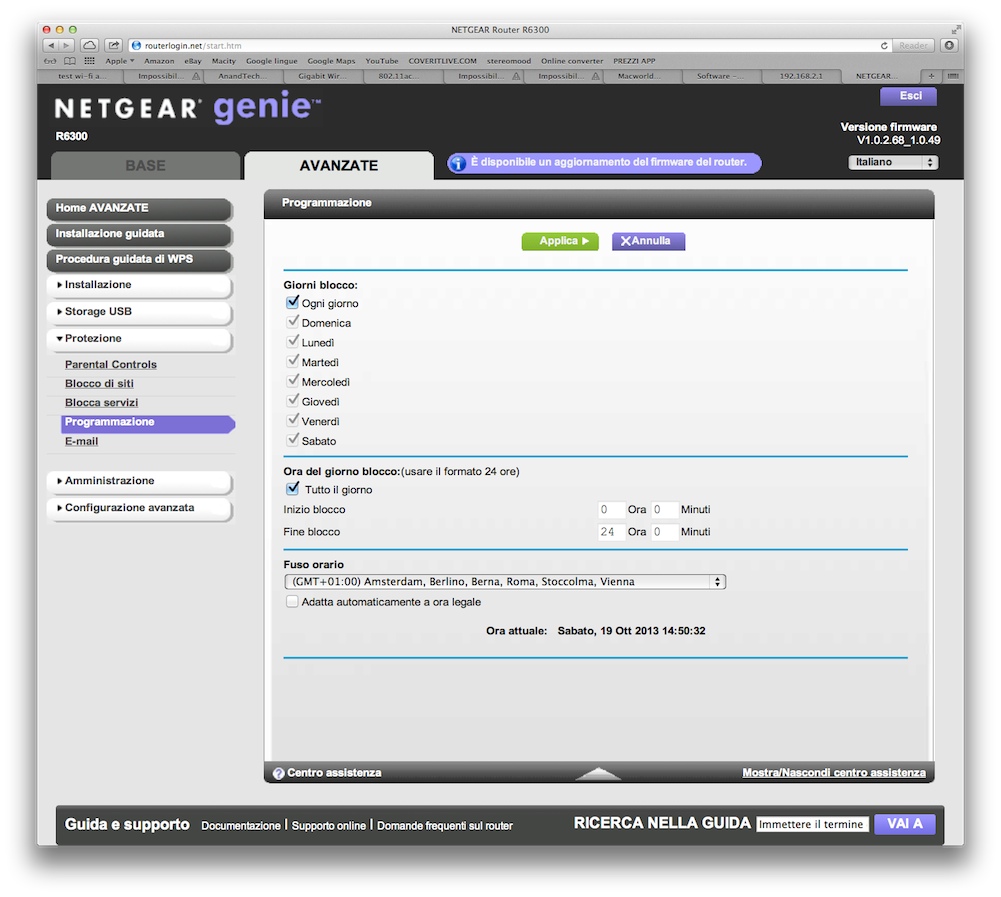Open Home AVANZATE
The width and height of the screenshot is (1001, 897).
[139, 208]
